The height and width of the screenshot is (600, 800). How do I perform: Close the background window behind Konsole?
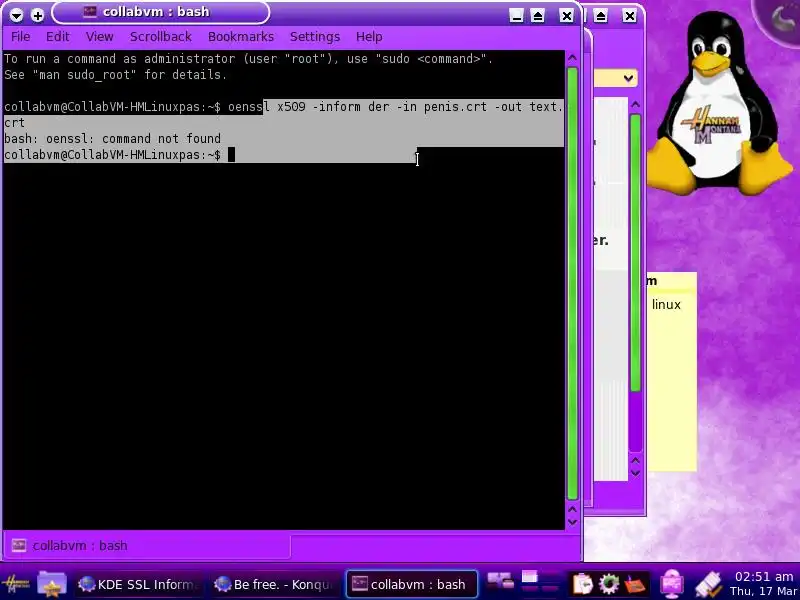pyautogui.click(x=630, y=16)
